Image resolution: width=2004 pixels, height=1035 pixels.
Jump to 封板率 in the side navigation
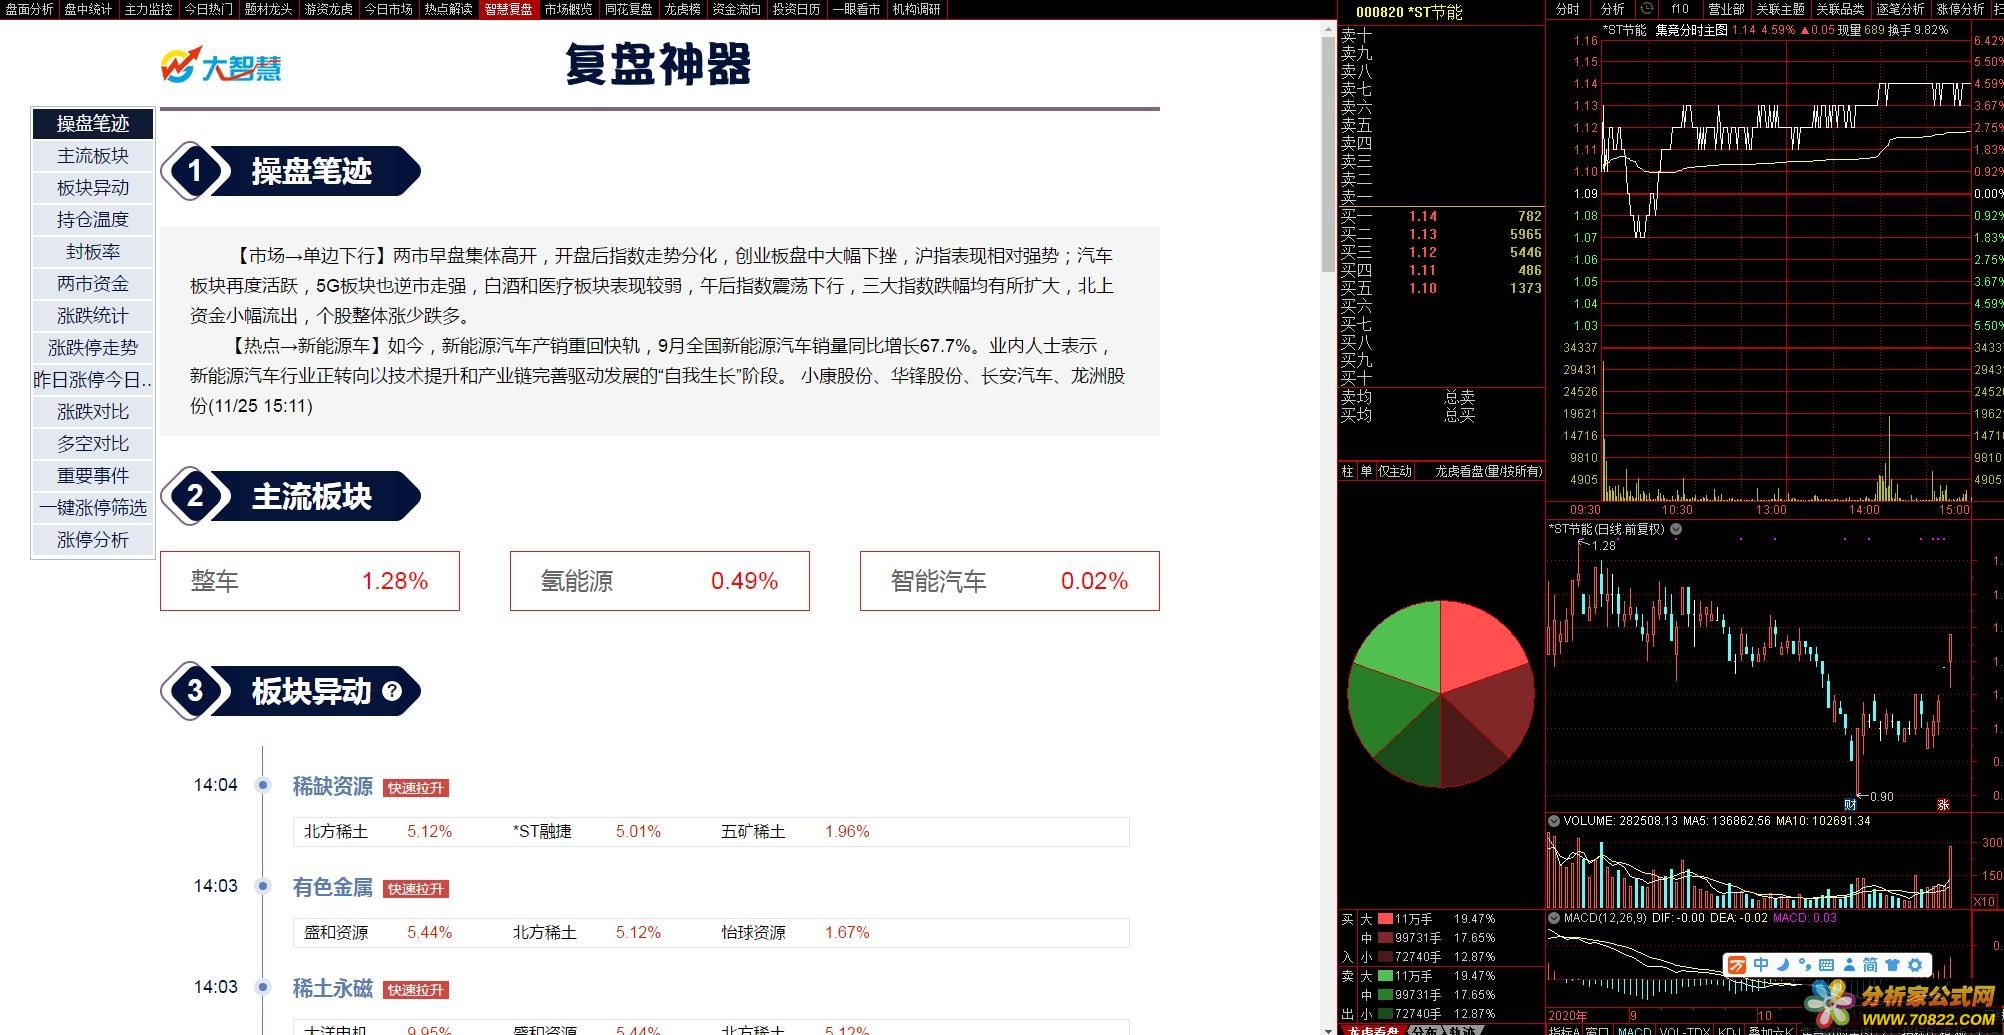93,252
